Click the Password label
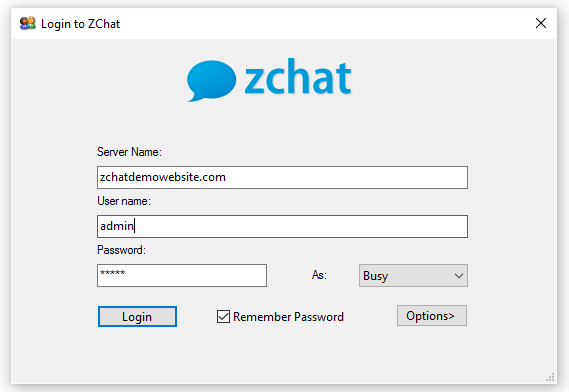The width and height of the screenshot is (569, 392). pos(121,250)
